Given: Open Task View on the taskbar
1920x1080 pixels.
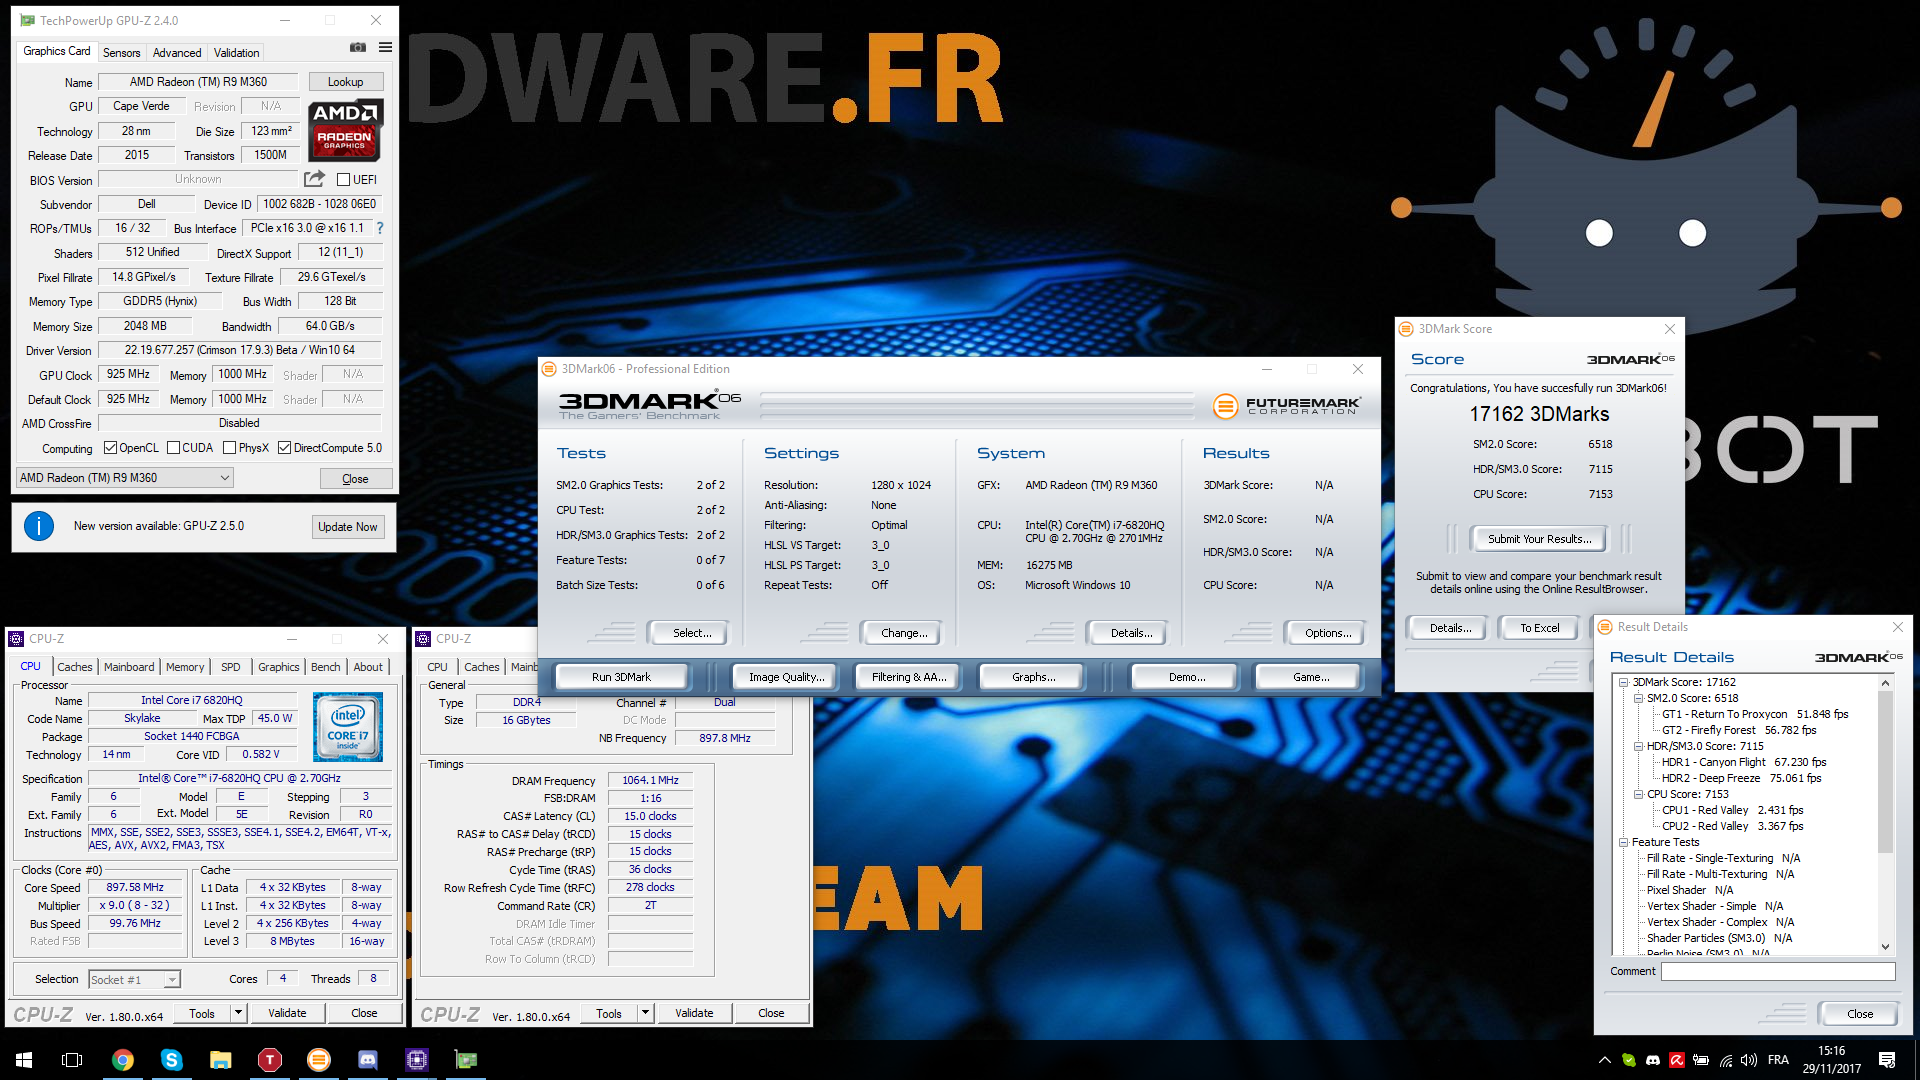Looking at the screenshot, I should click(x=72, y=1060).
